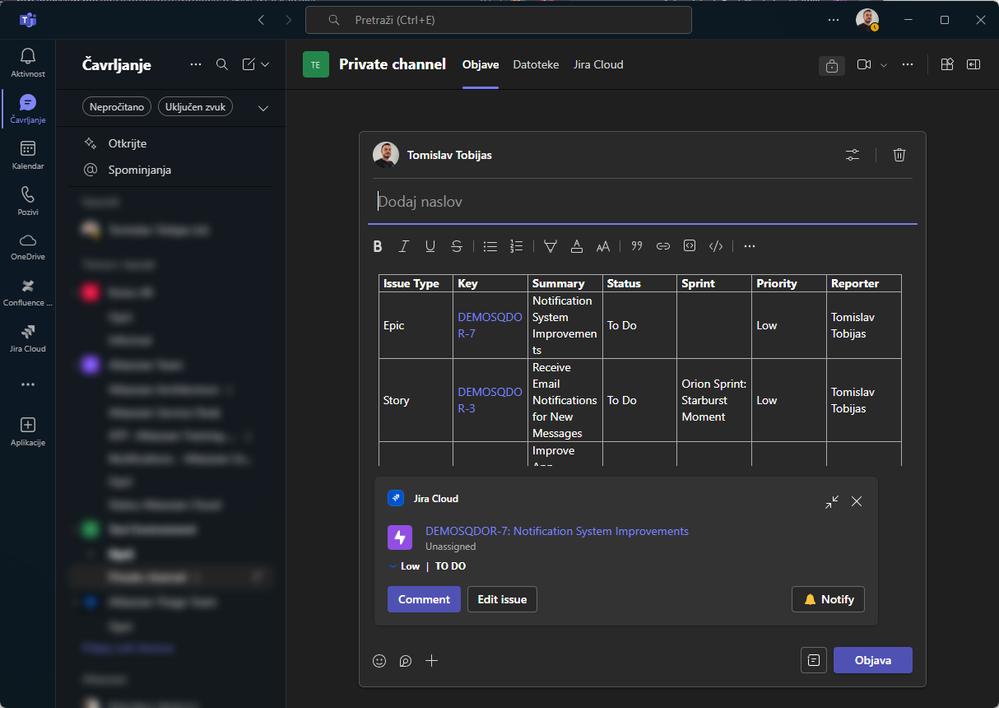The width and height of the screenshot is (999, 708).
Task: Toggle bold formatting
Action: click(x=377, y=247)
